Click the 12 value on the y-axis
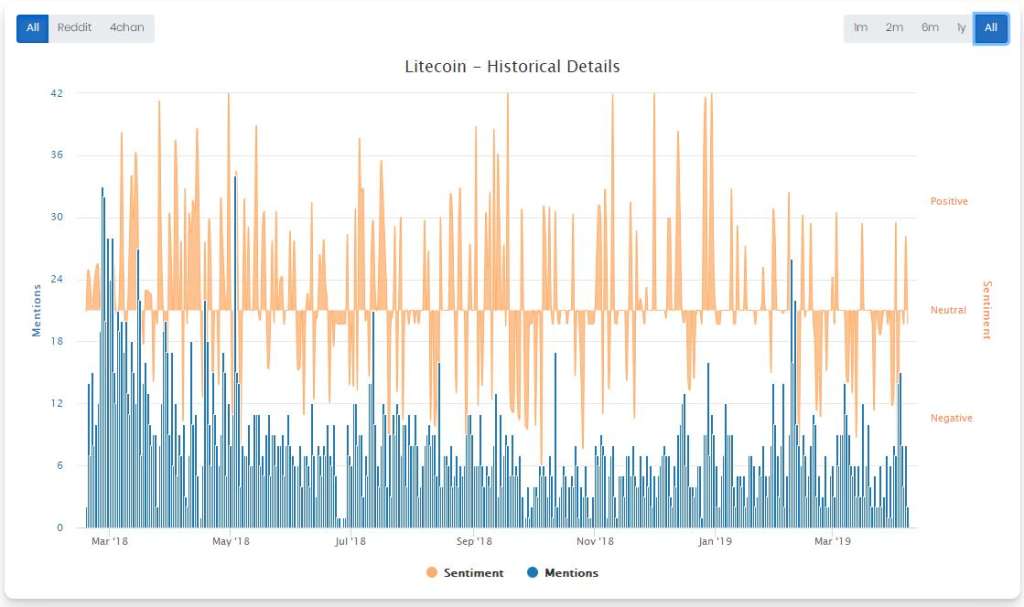1024x607 pixels. [x=57, y=403]
